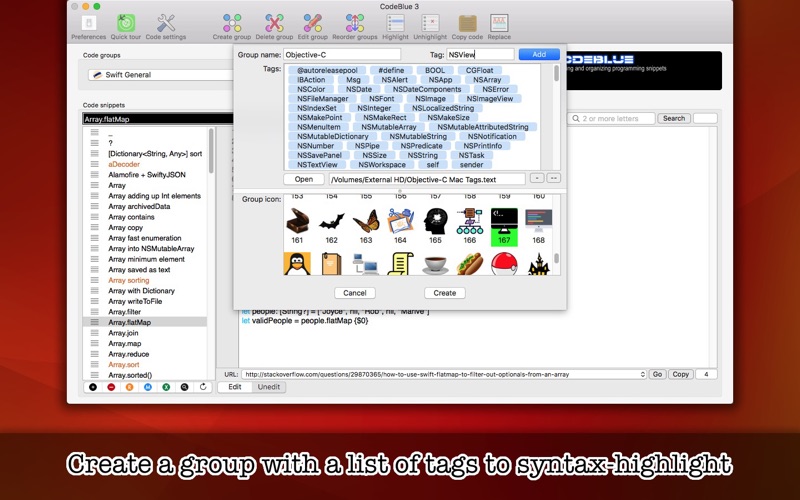
Task: Click the blue M circle icon
Action: point(148,387)
